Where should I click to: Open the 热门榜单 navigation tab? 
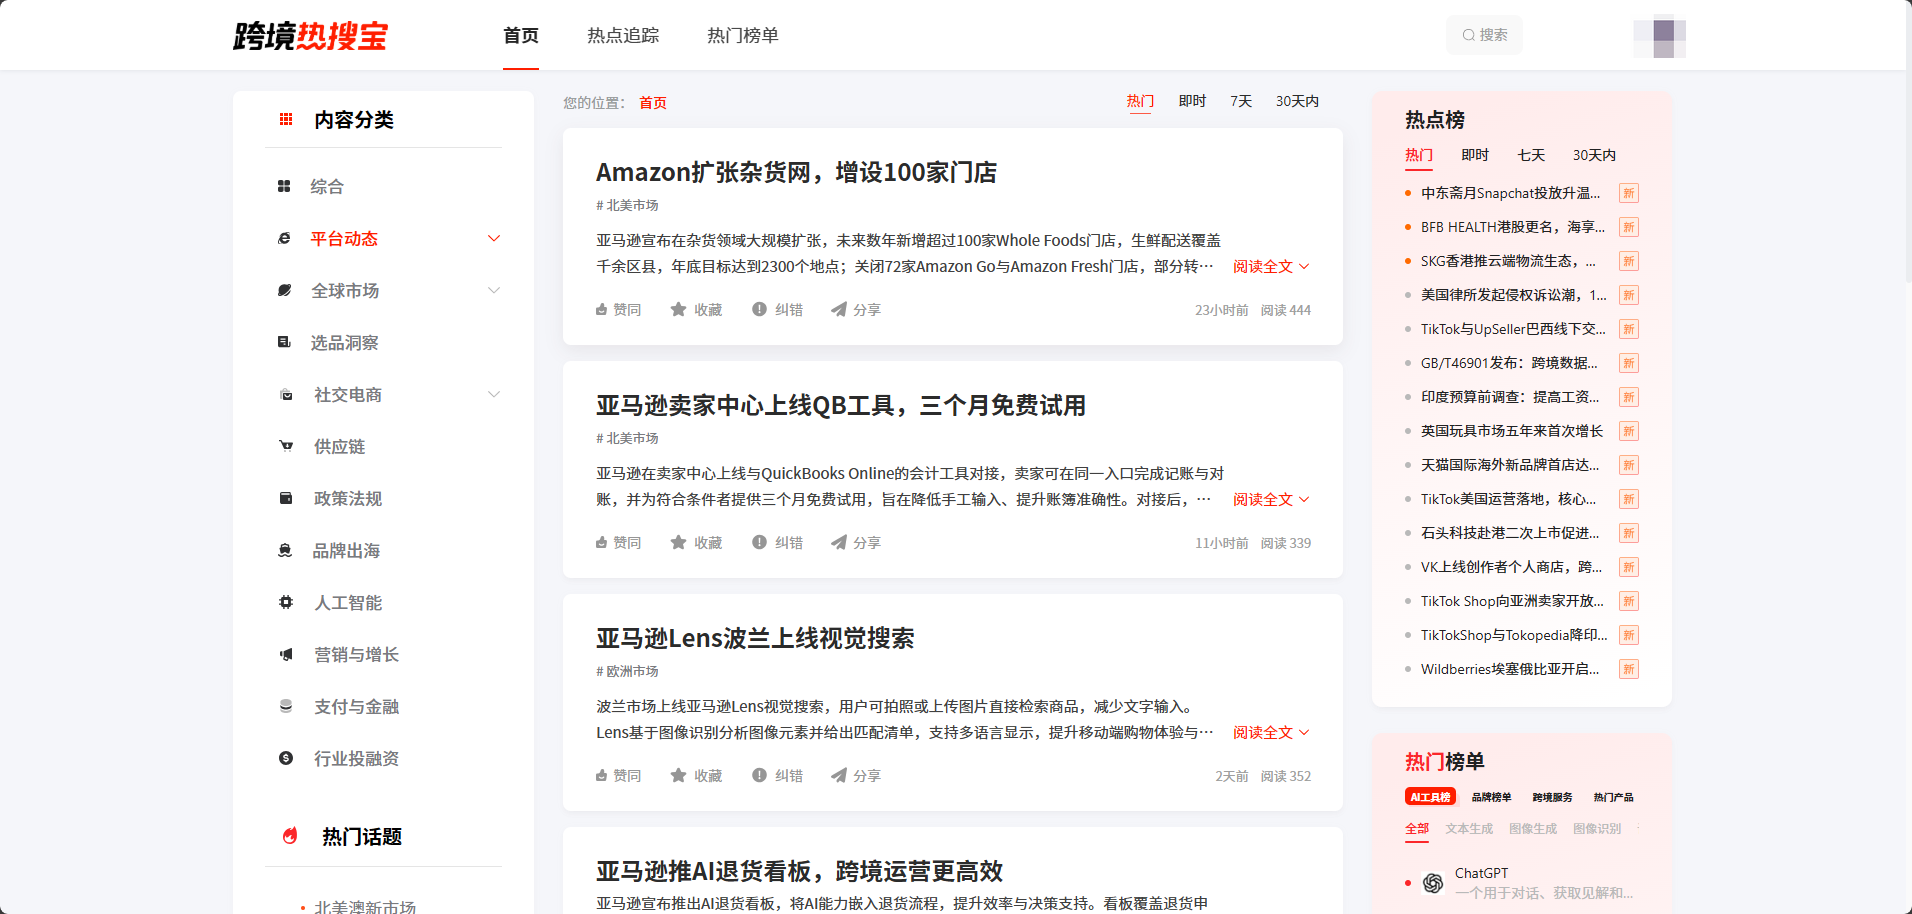point(742,36)
